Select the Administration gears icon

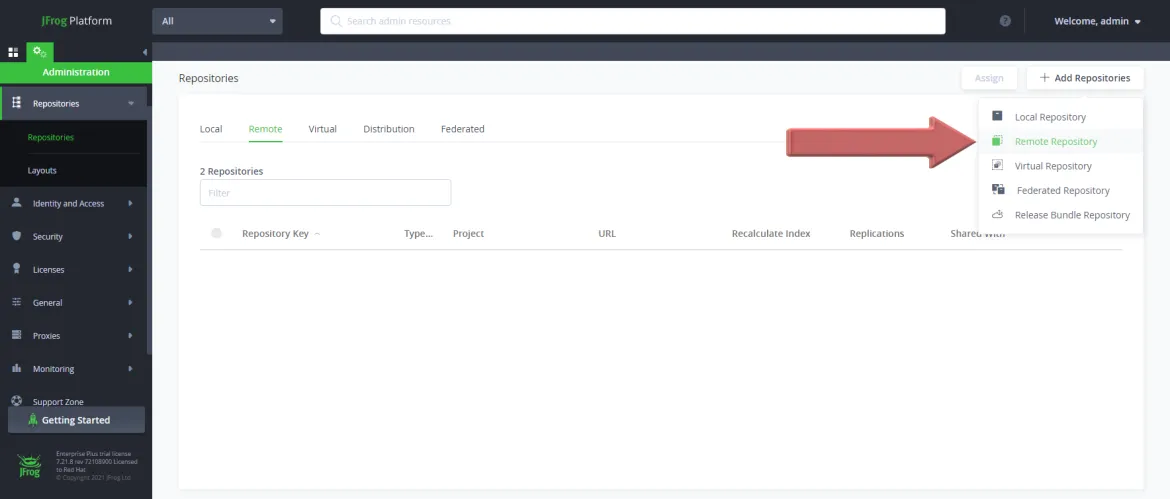click(x=40, y=52)
